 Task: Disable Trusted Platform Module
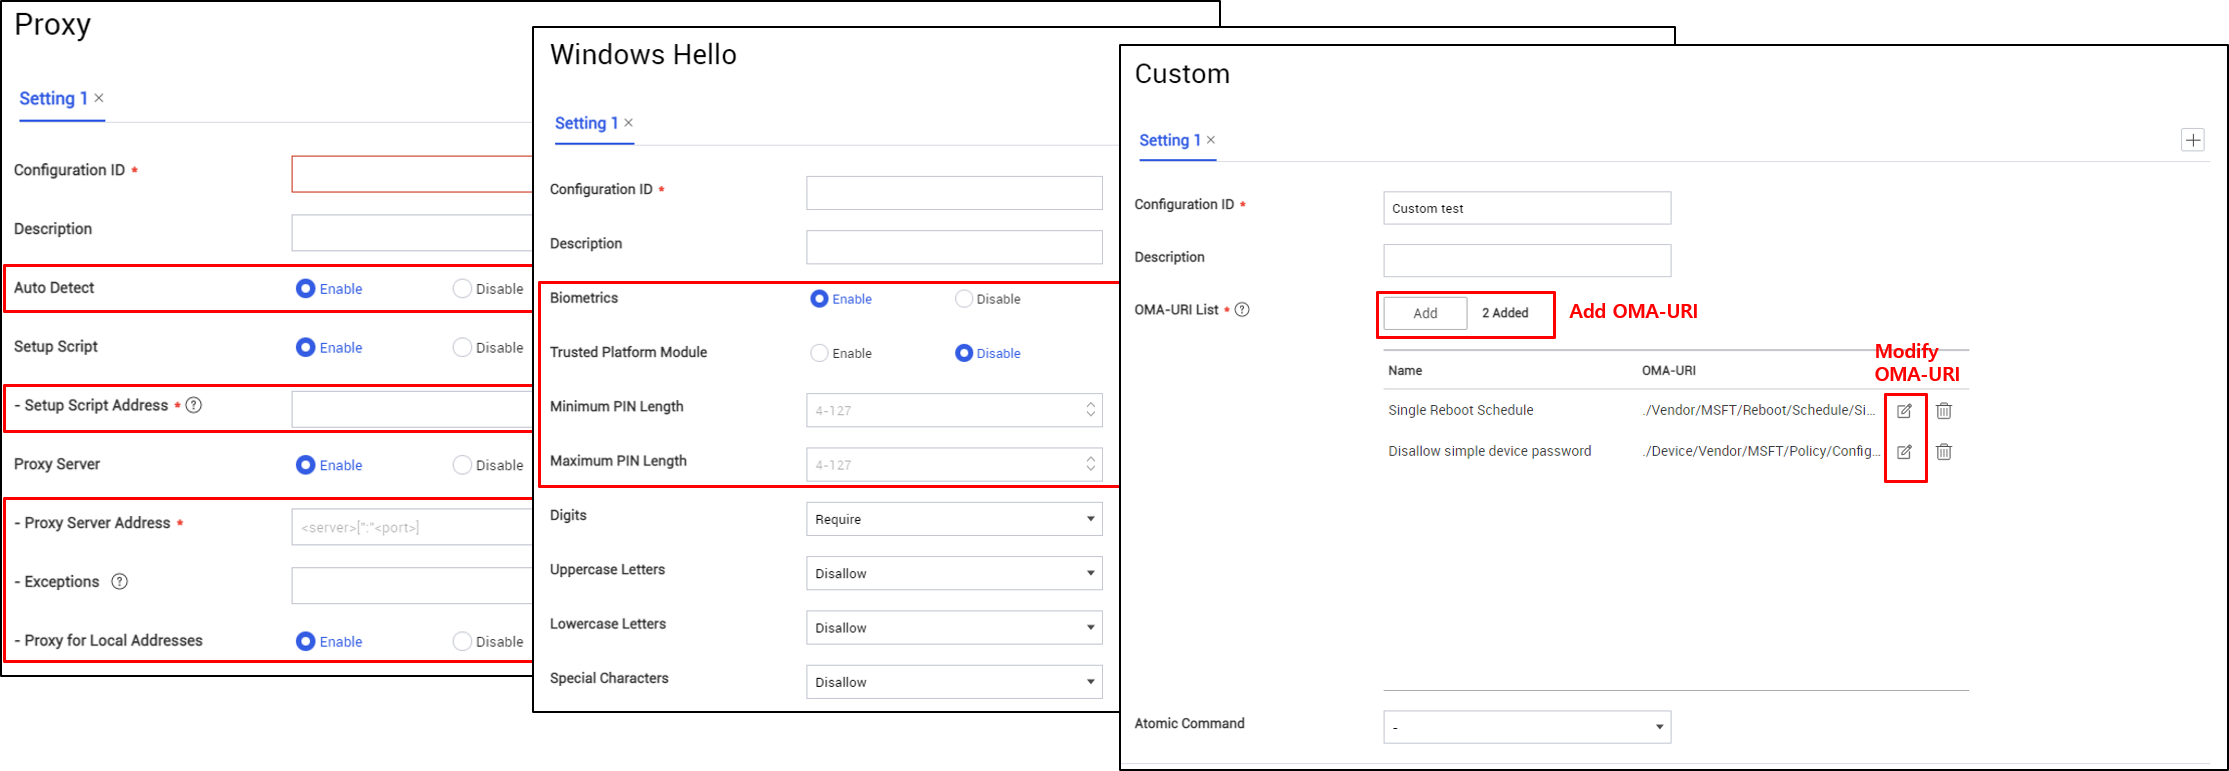tap(964, 353)
